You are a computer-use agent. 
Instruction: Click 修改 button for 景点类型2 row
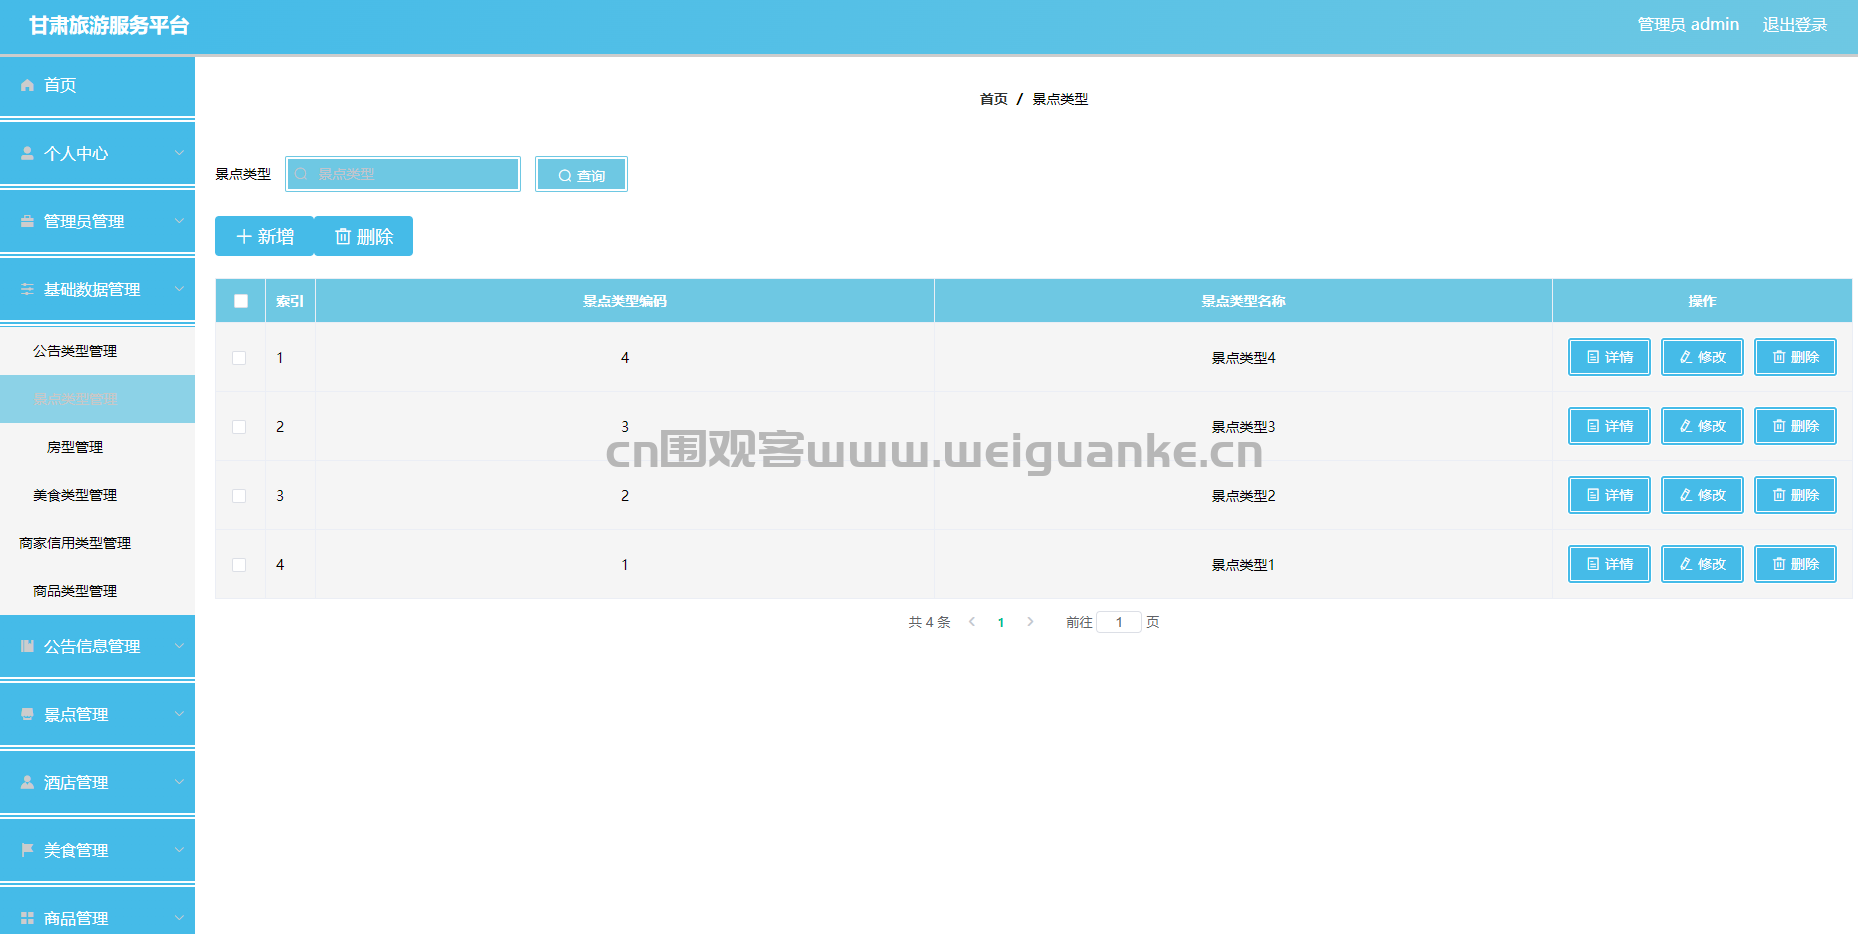[x=1701, y=495]
